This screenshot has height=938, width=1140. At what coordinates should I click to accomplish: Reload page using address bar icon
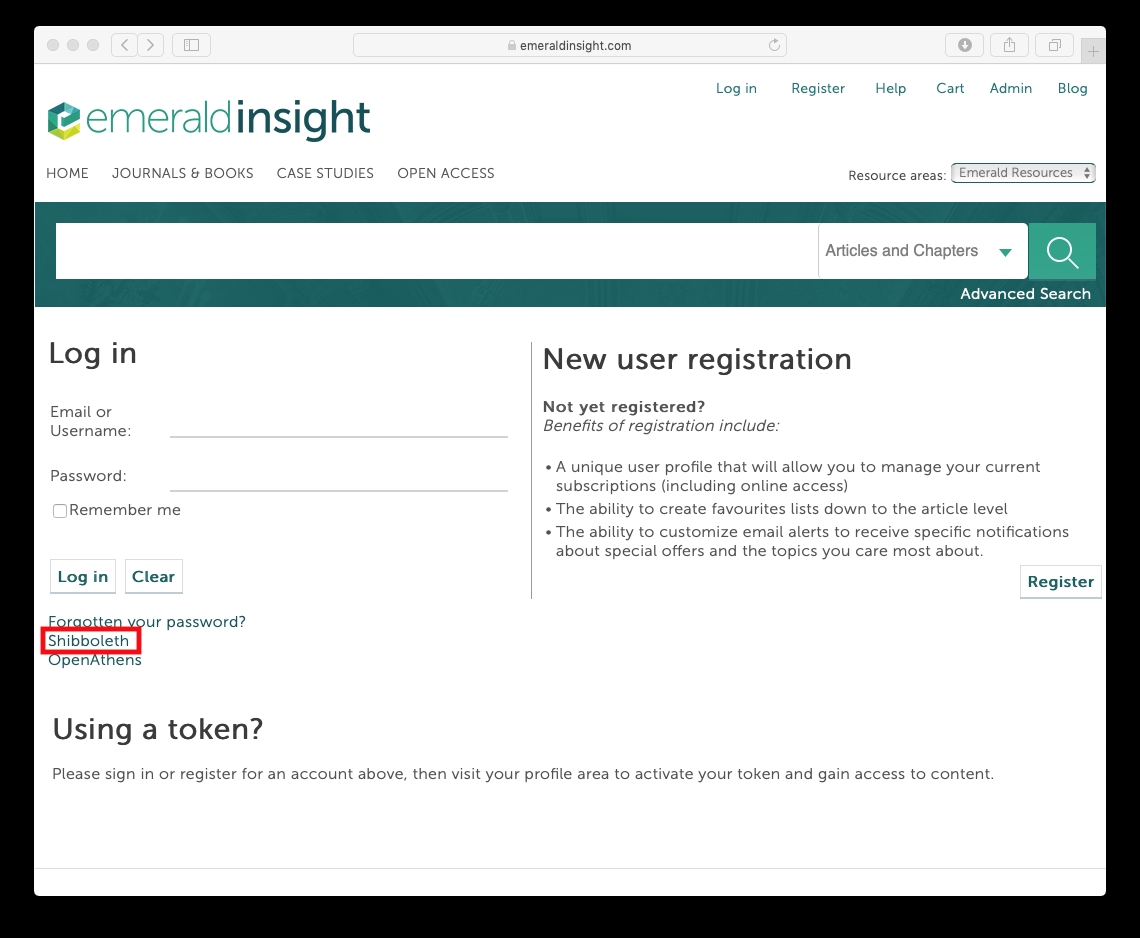pos(773,45)
